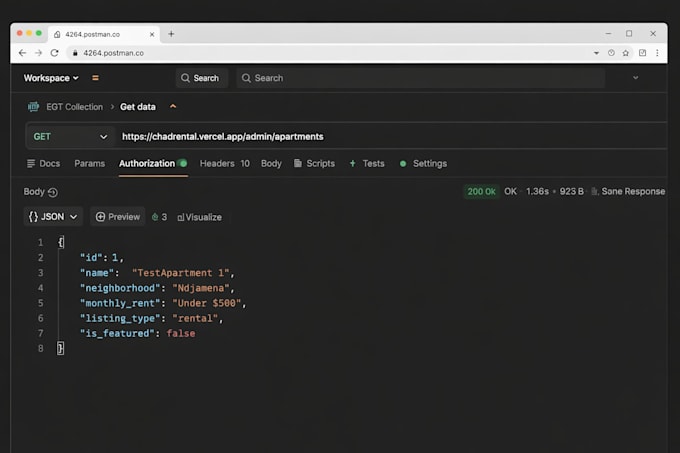The height and width of the screenshot is (453, 680).
Task: Click the response history icon next to Body
Action: 53,192
